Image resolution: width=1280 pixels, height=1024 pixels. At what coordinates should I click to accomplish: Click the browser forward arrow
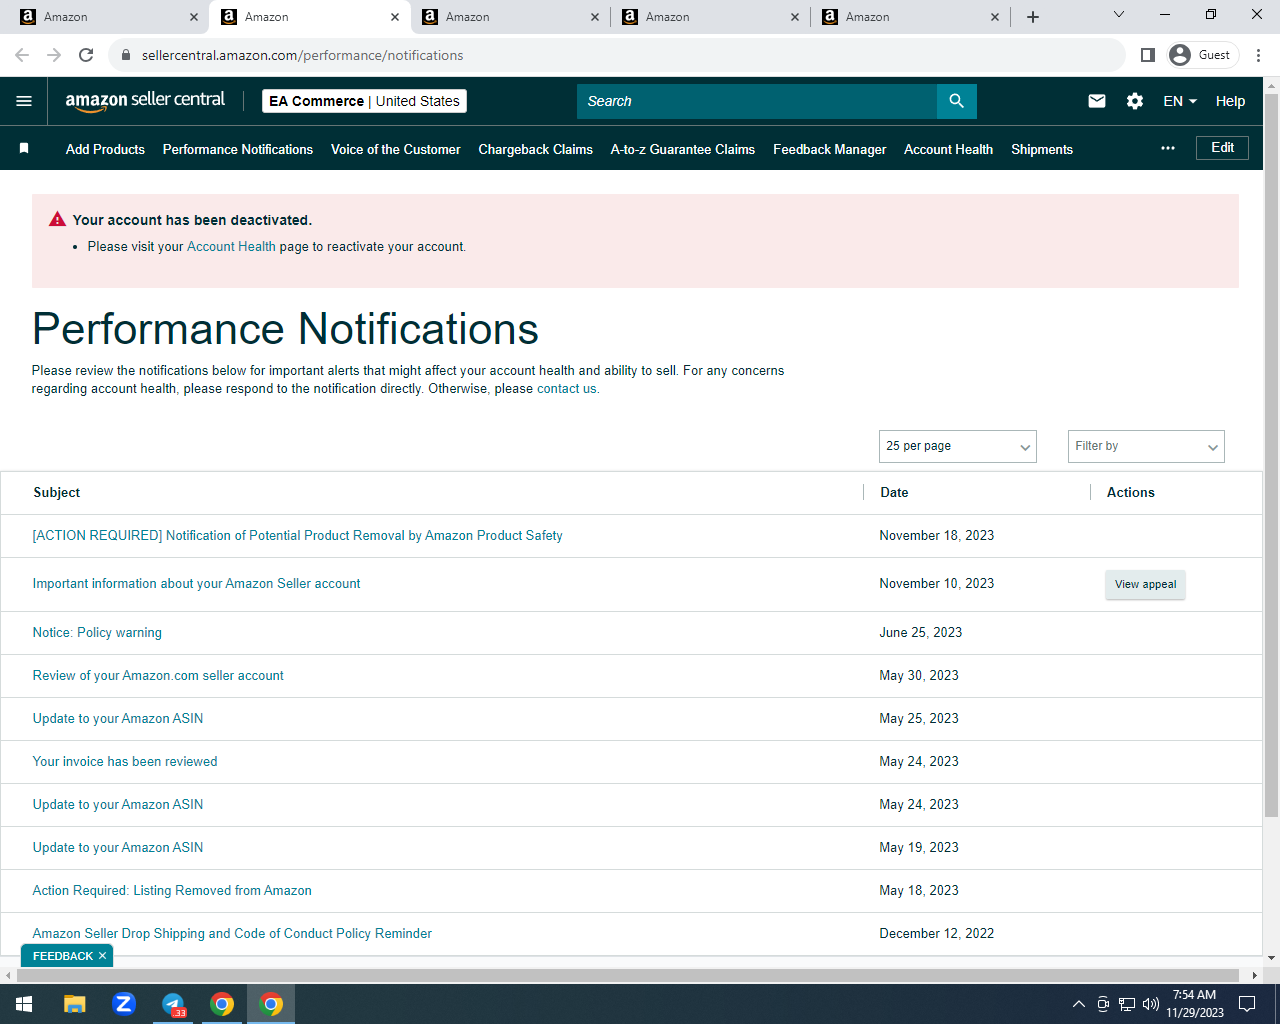[x=54, y=55]
